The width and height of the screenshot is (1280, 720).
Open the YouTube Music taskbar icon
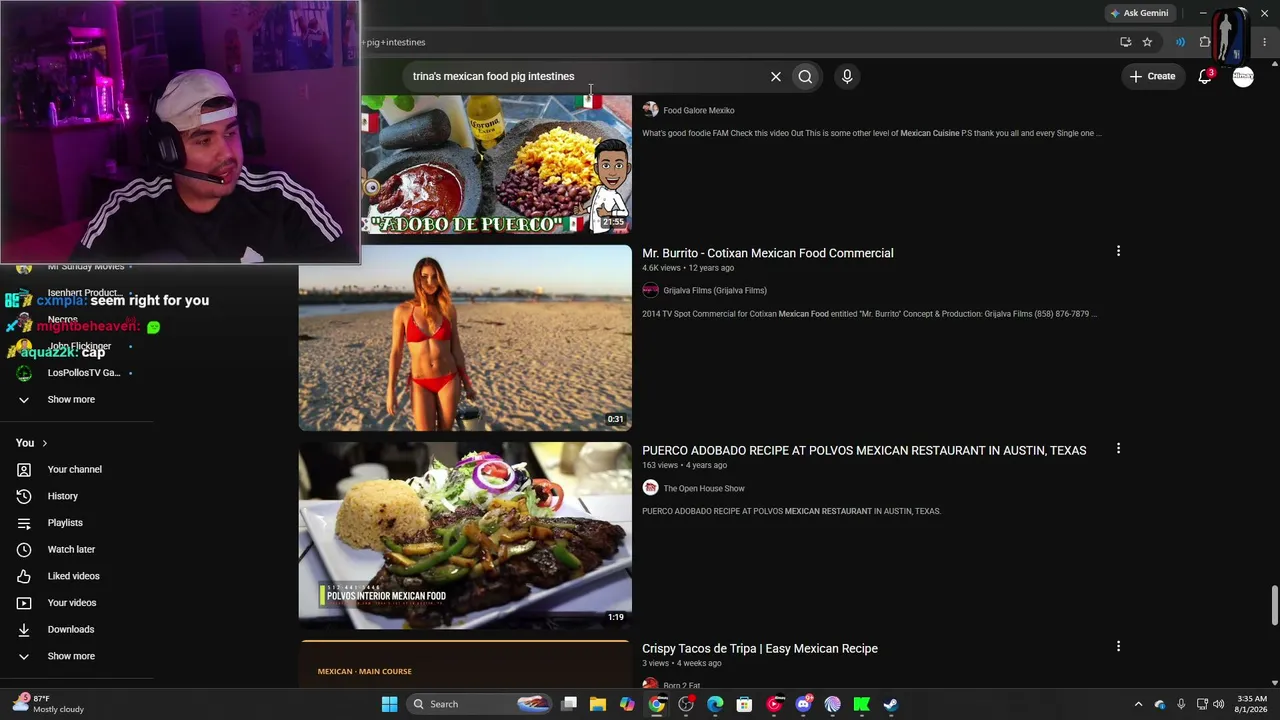(774, 704)
